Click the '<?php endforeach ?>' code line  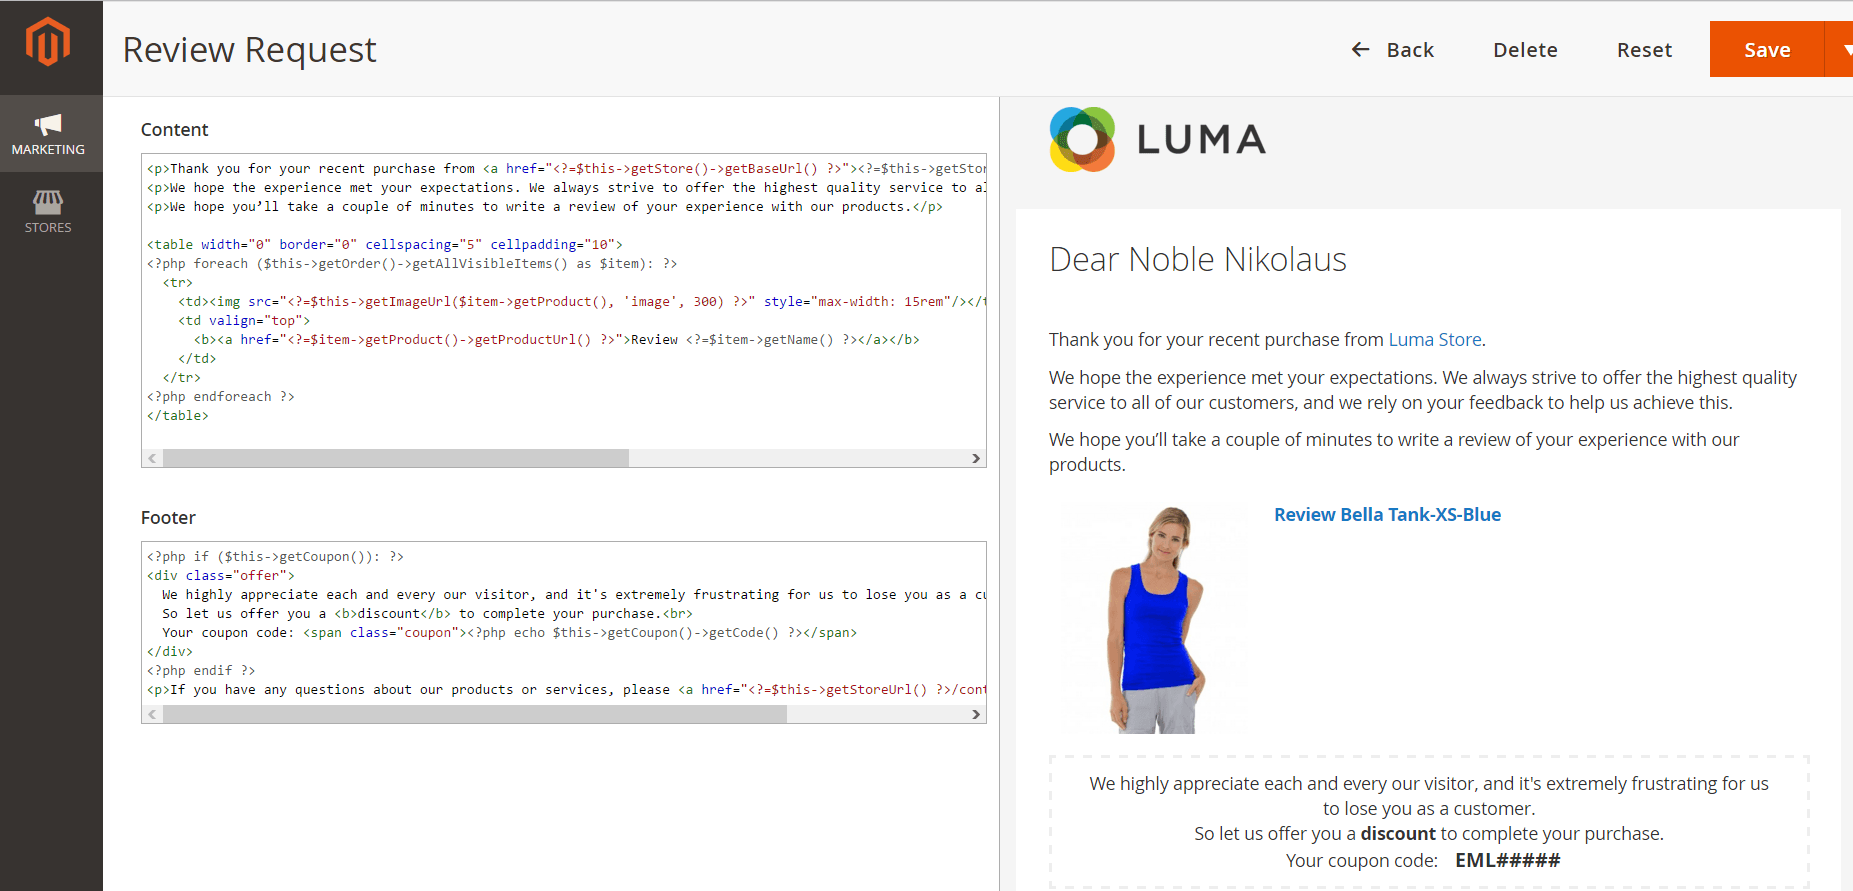(221, 397)
